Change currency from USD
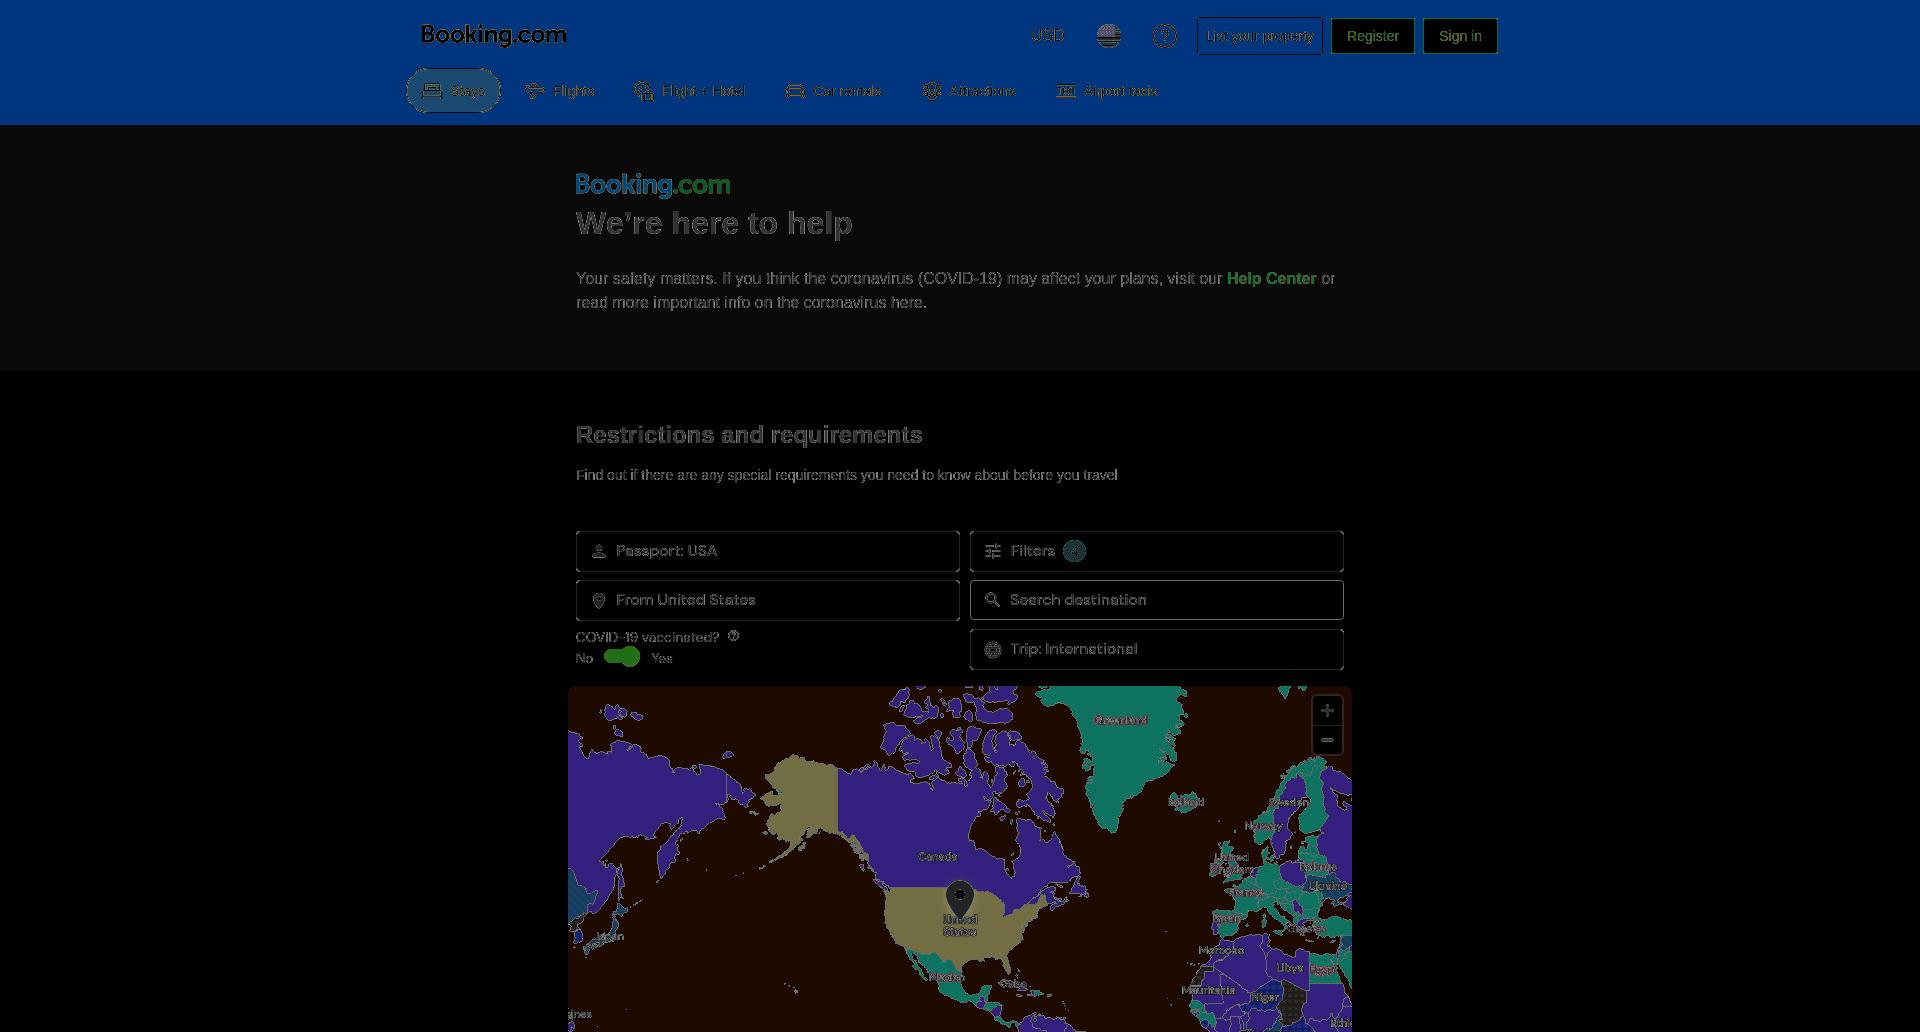The width and height of the screenshot is (1920, 1032). coord(1047,36)
